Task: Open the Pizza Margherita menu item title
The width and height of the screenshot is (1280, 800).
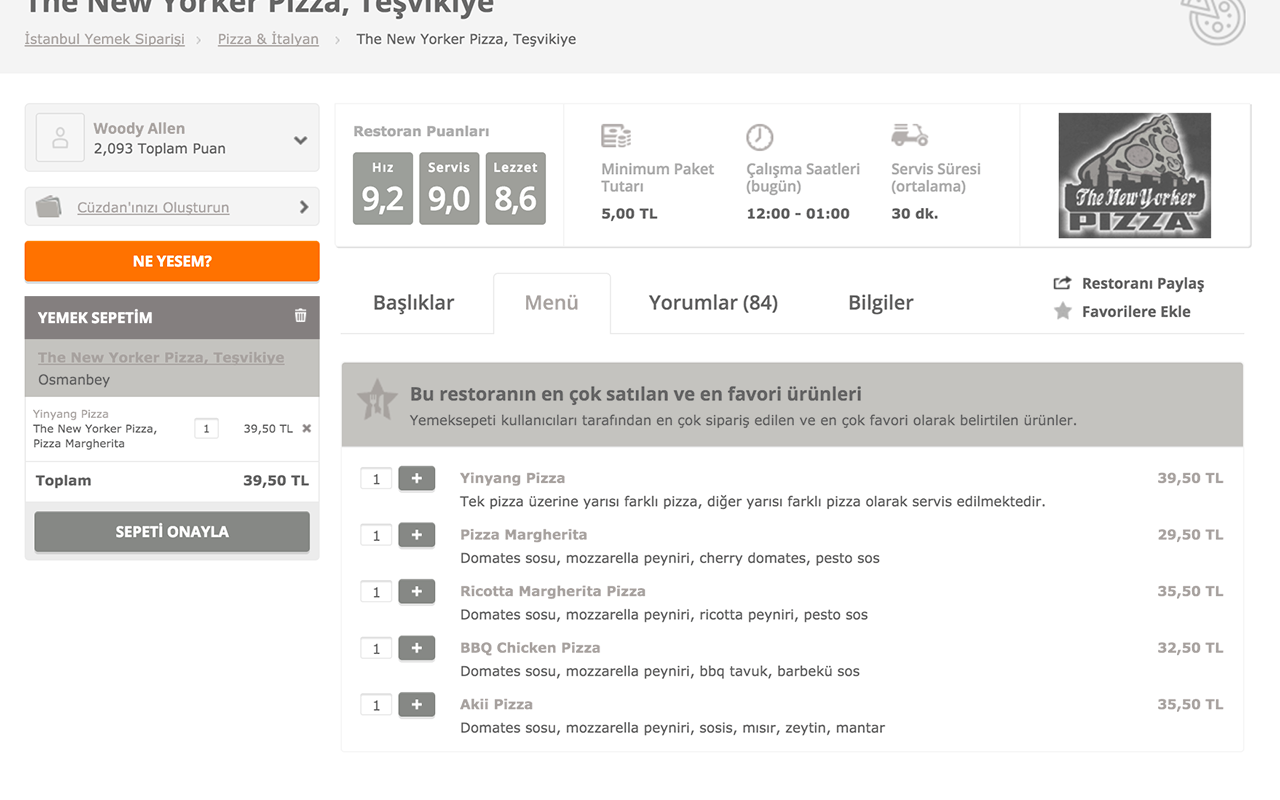Action: 524,535
